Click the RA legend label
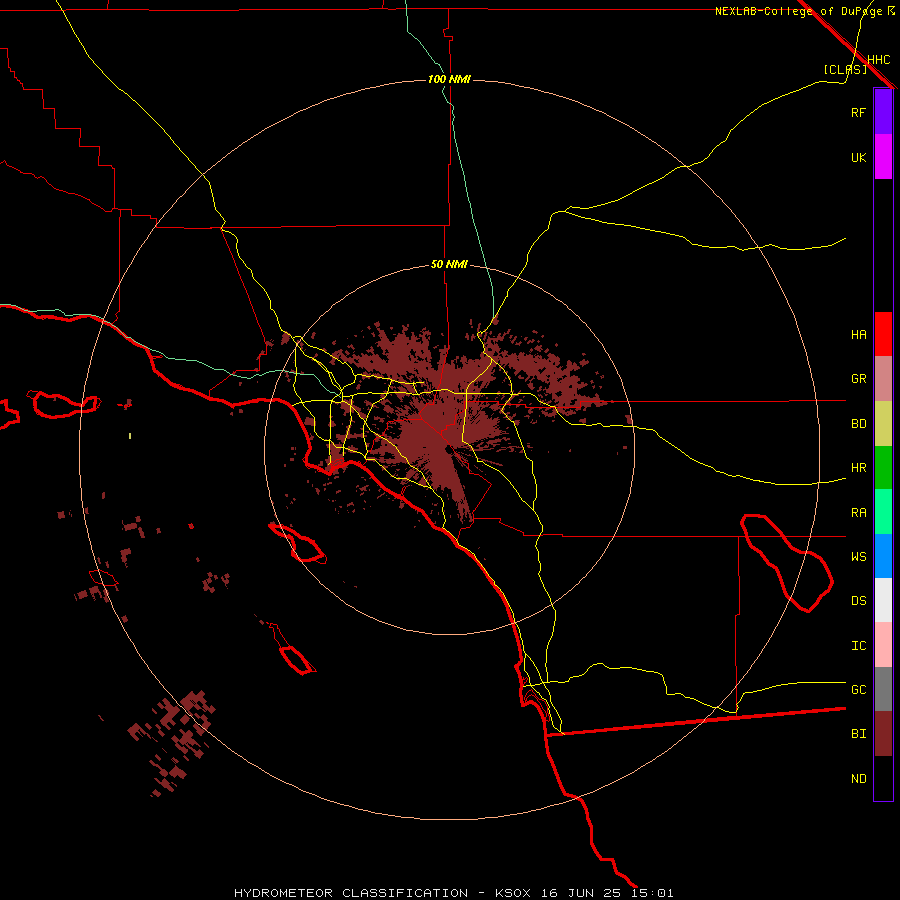Viewport: 900px width, 900px height. click(x=858, y=512)
